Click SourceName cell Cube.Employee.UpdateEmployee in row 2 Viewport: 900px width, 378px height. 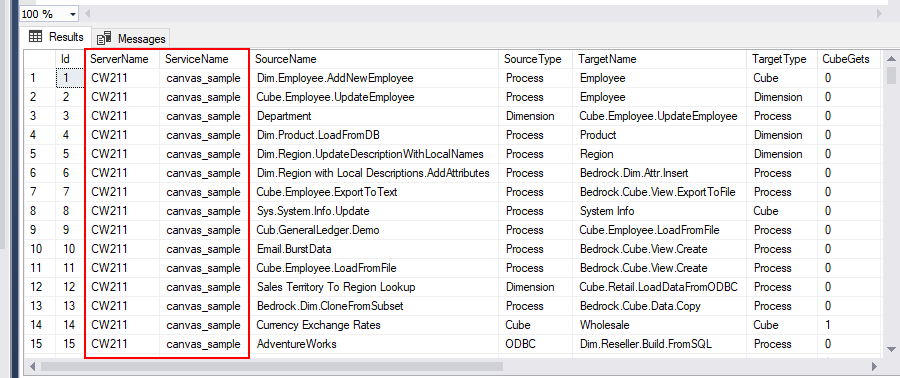coord(375,97)
